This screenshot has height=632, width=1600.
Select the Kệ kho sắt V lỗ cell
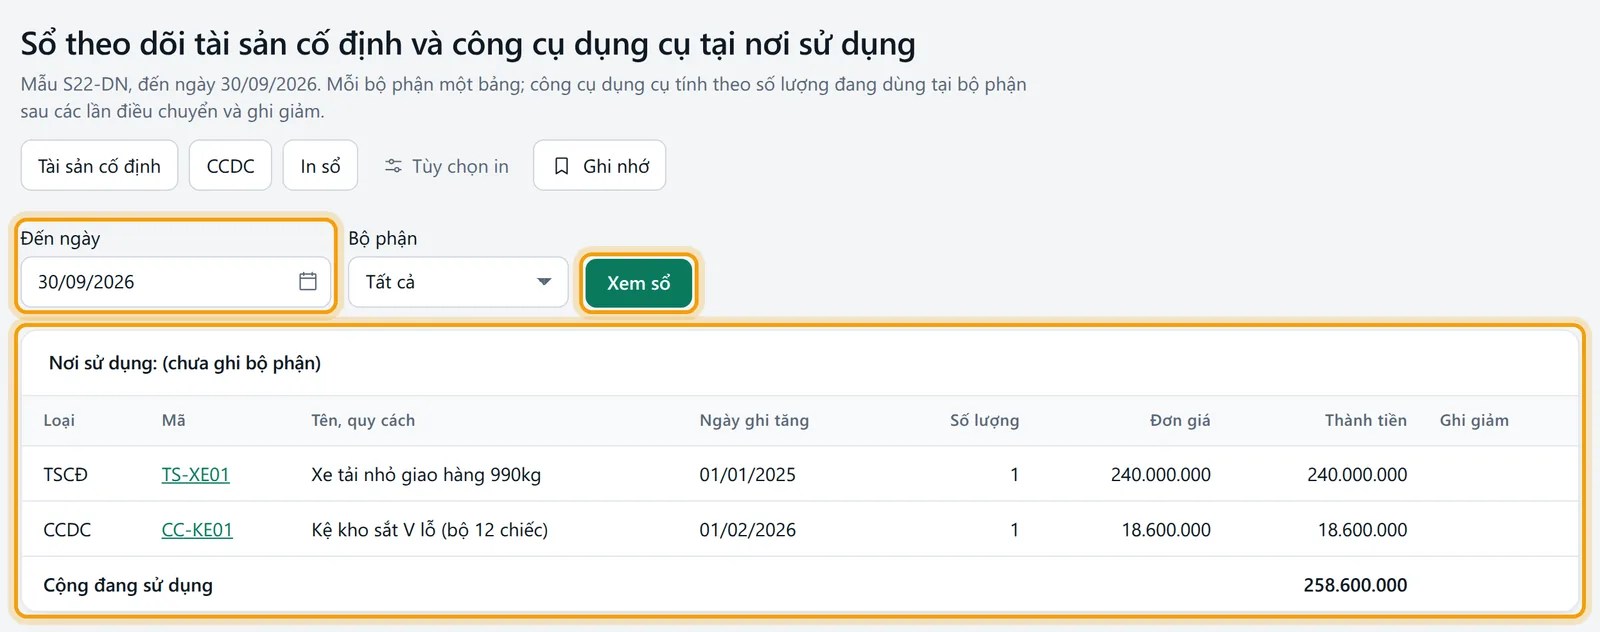click(x=430, y=530)
